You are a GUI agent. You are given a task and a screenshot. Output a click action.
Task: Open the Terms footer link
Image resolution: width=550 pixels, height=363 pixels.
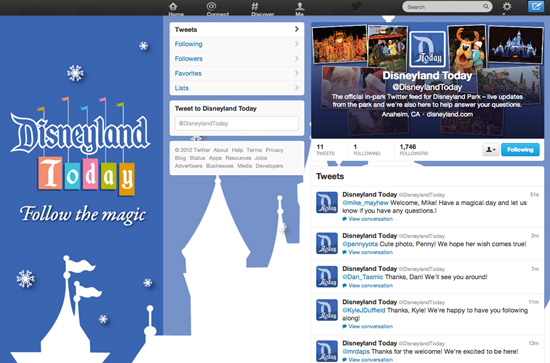[254, 150]
